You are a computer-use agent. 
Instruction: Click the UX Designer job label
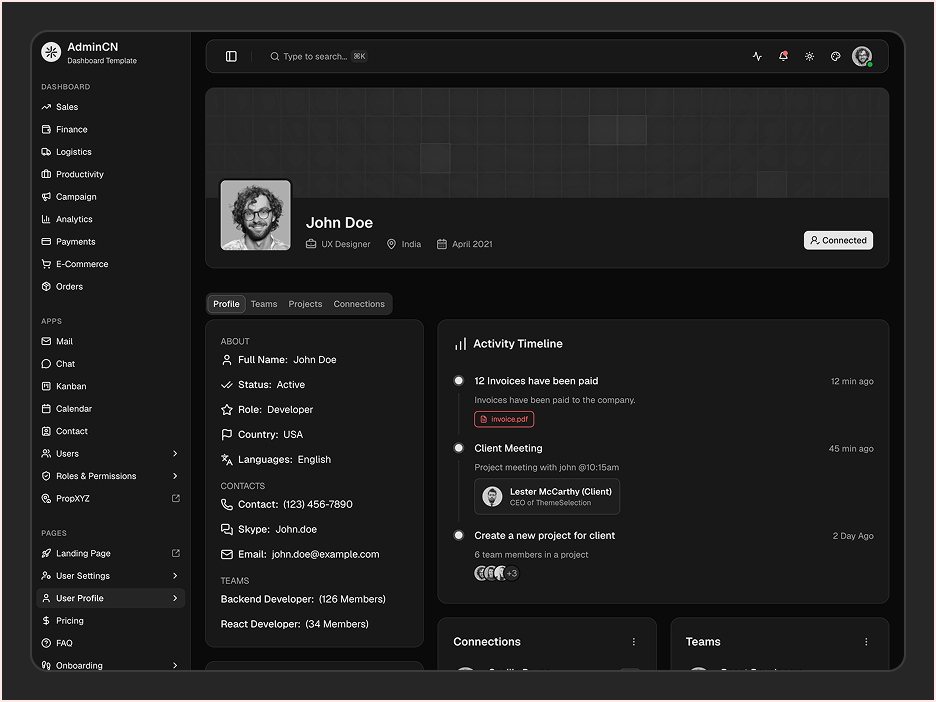[338, 244]
